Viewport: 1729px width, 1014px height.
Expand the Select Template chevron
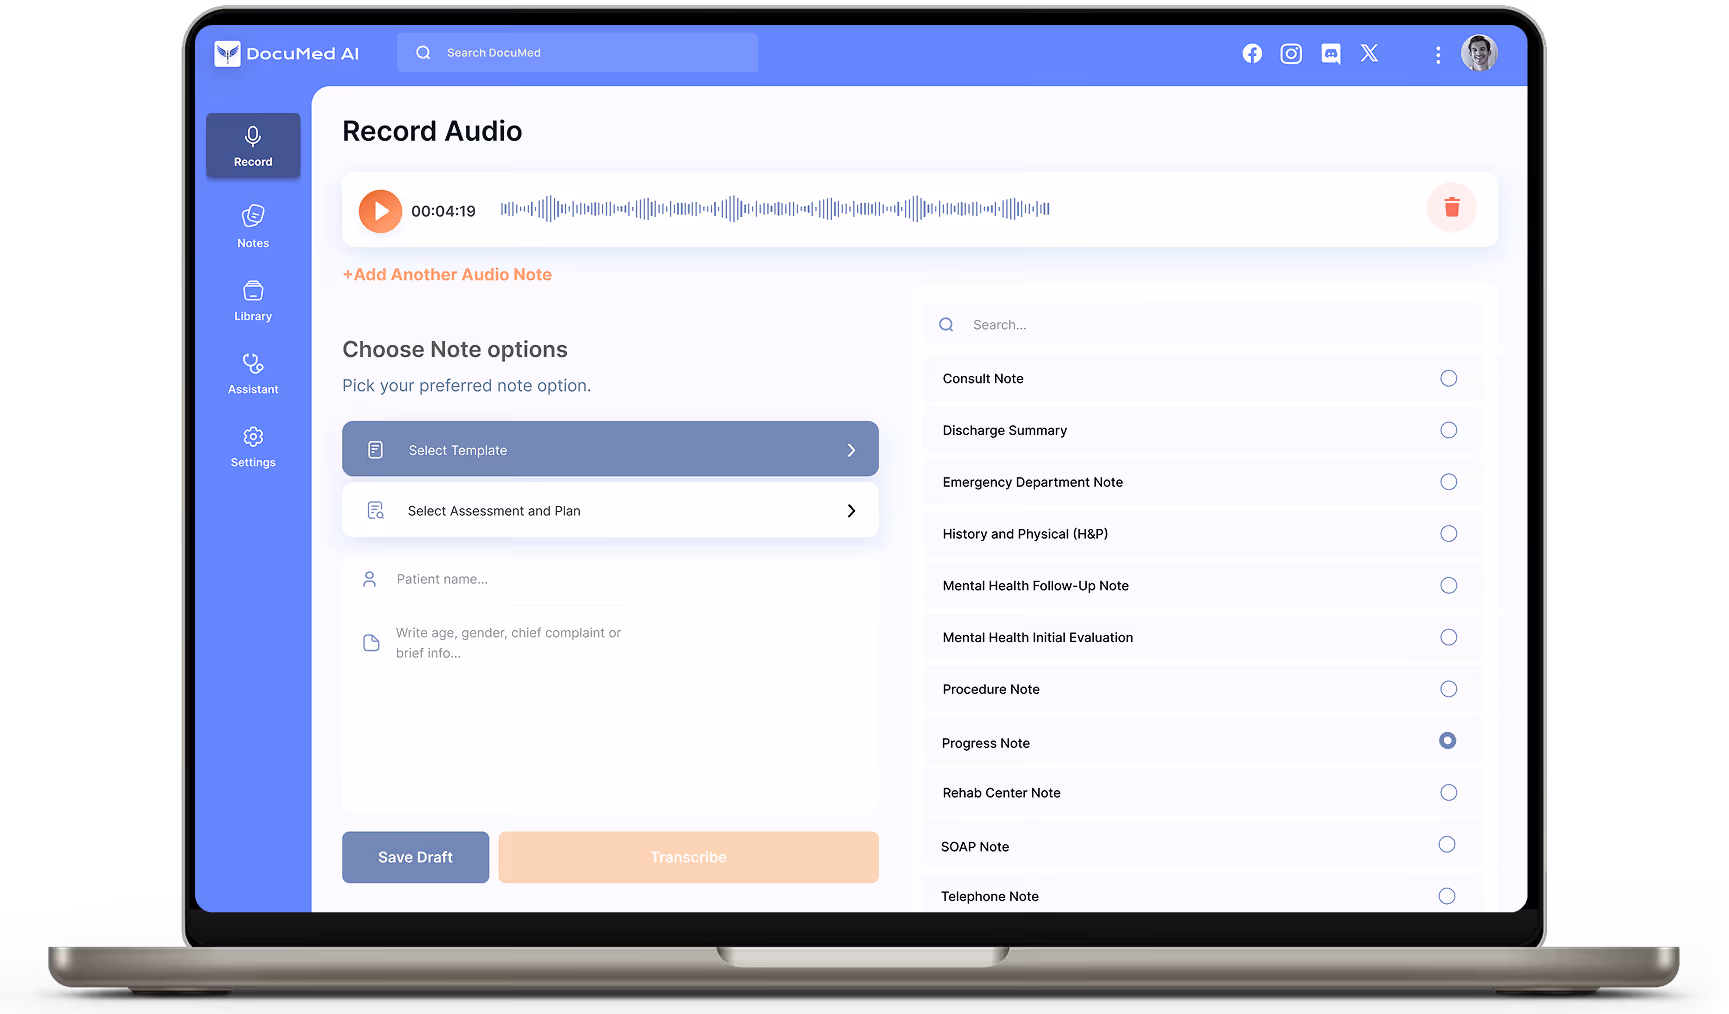(851, 451)
